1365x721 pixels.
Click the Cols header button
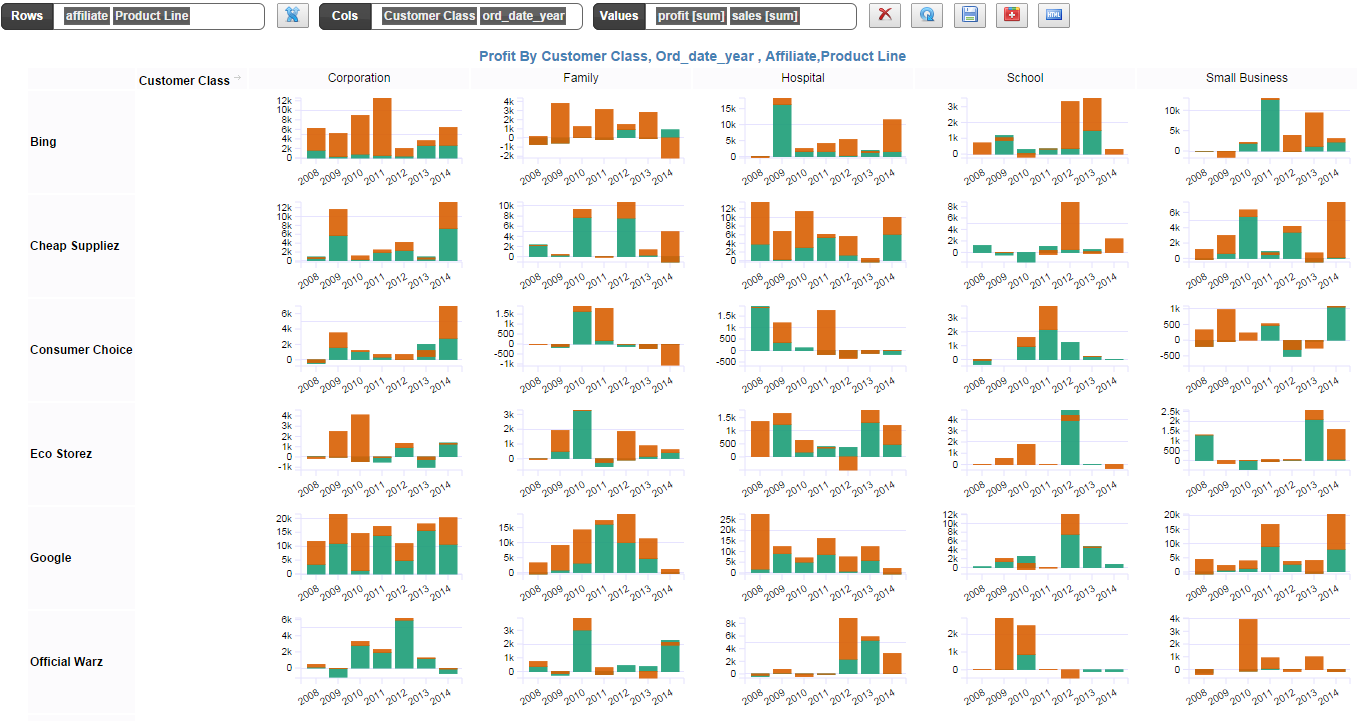344,16
